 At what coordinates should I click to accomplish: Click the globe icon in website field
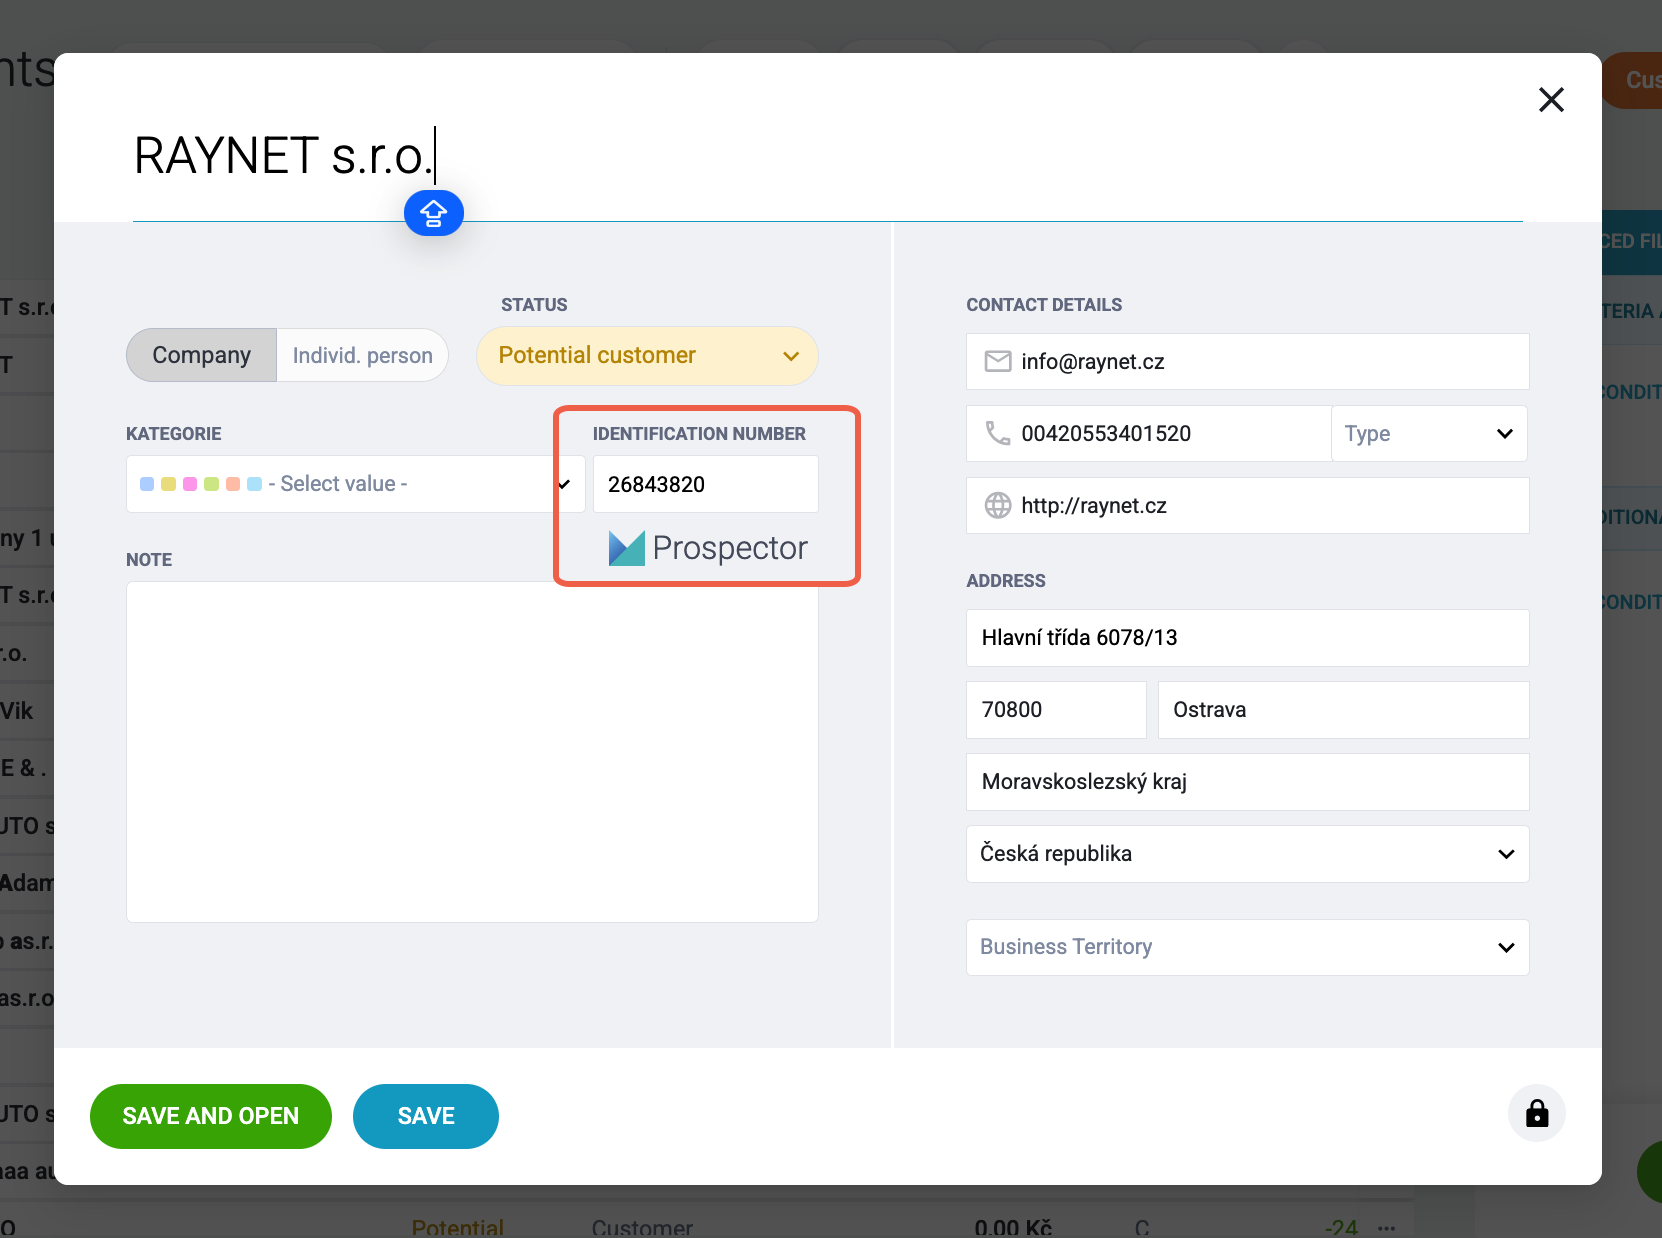coord(998,505)
